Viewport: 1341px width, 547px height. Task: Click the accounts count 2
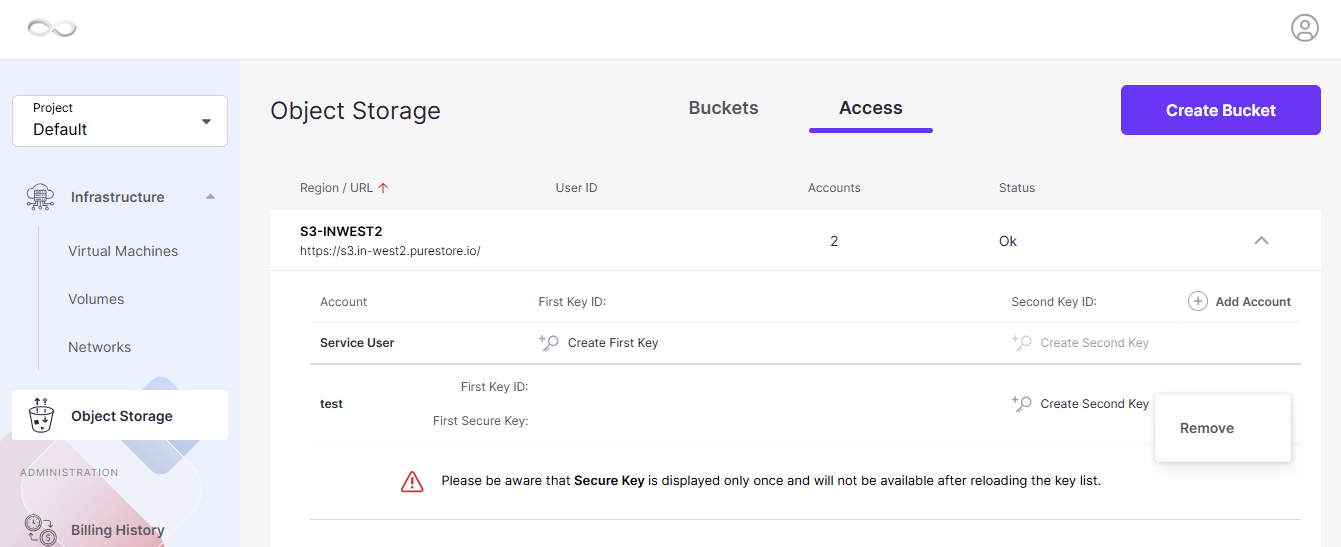point(834,241)
